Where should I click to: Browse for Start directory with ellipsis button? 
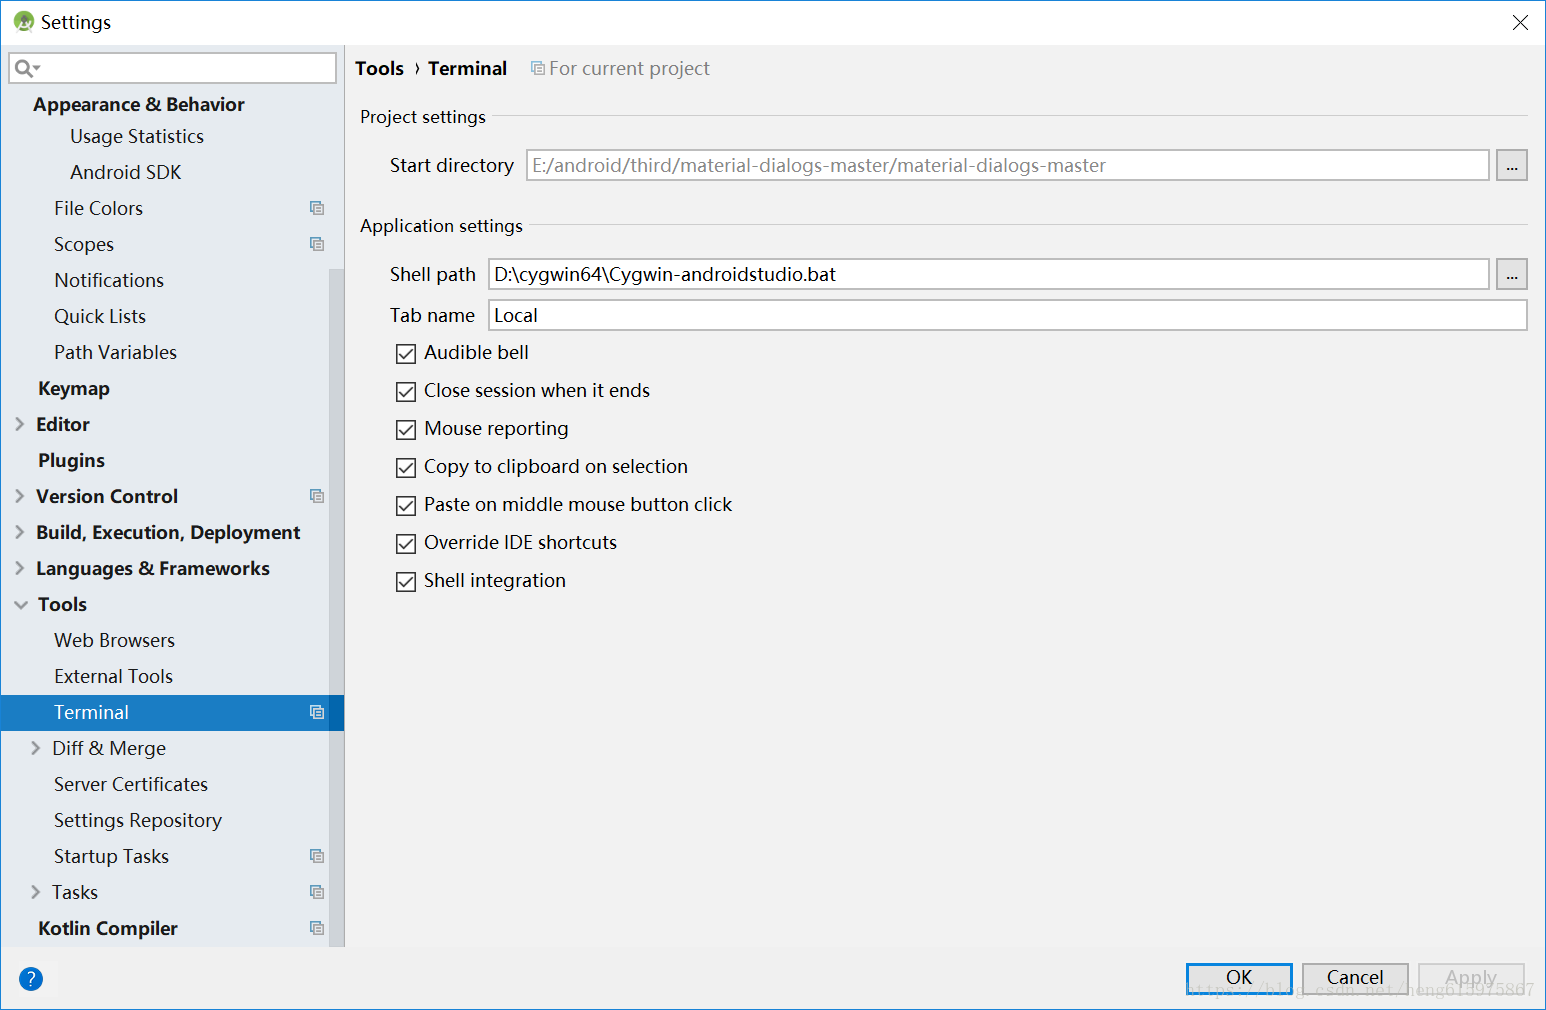pos(1511,165)
